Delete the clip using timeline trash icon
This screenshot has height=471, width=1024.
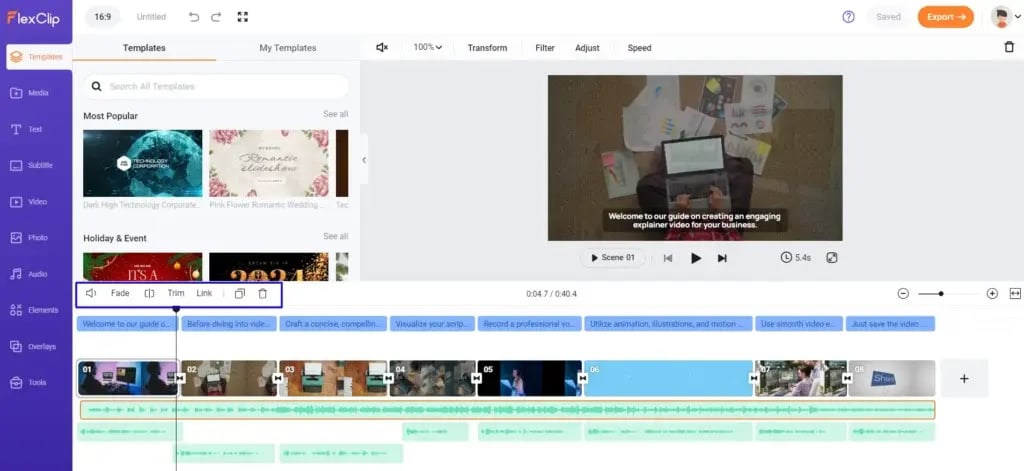point(263,294)
